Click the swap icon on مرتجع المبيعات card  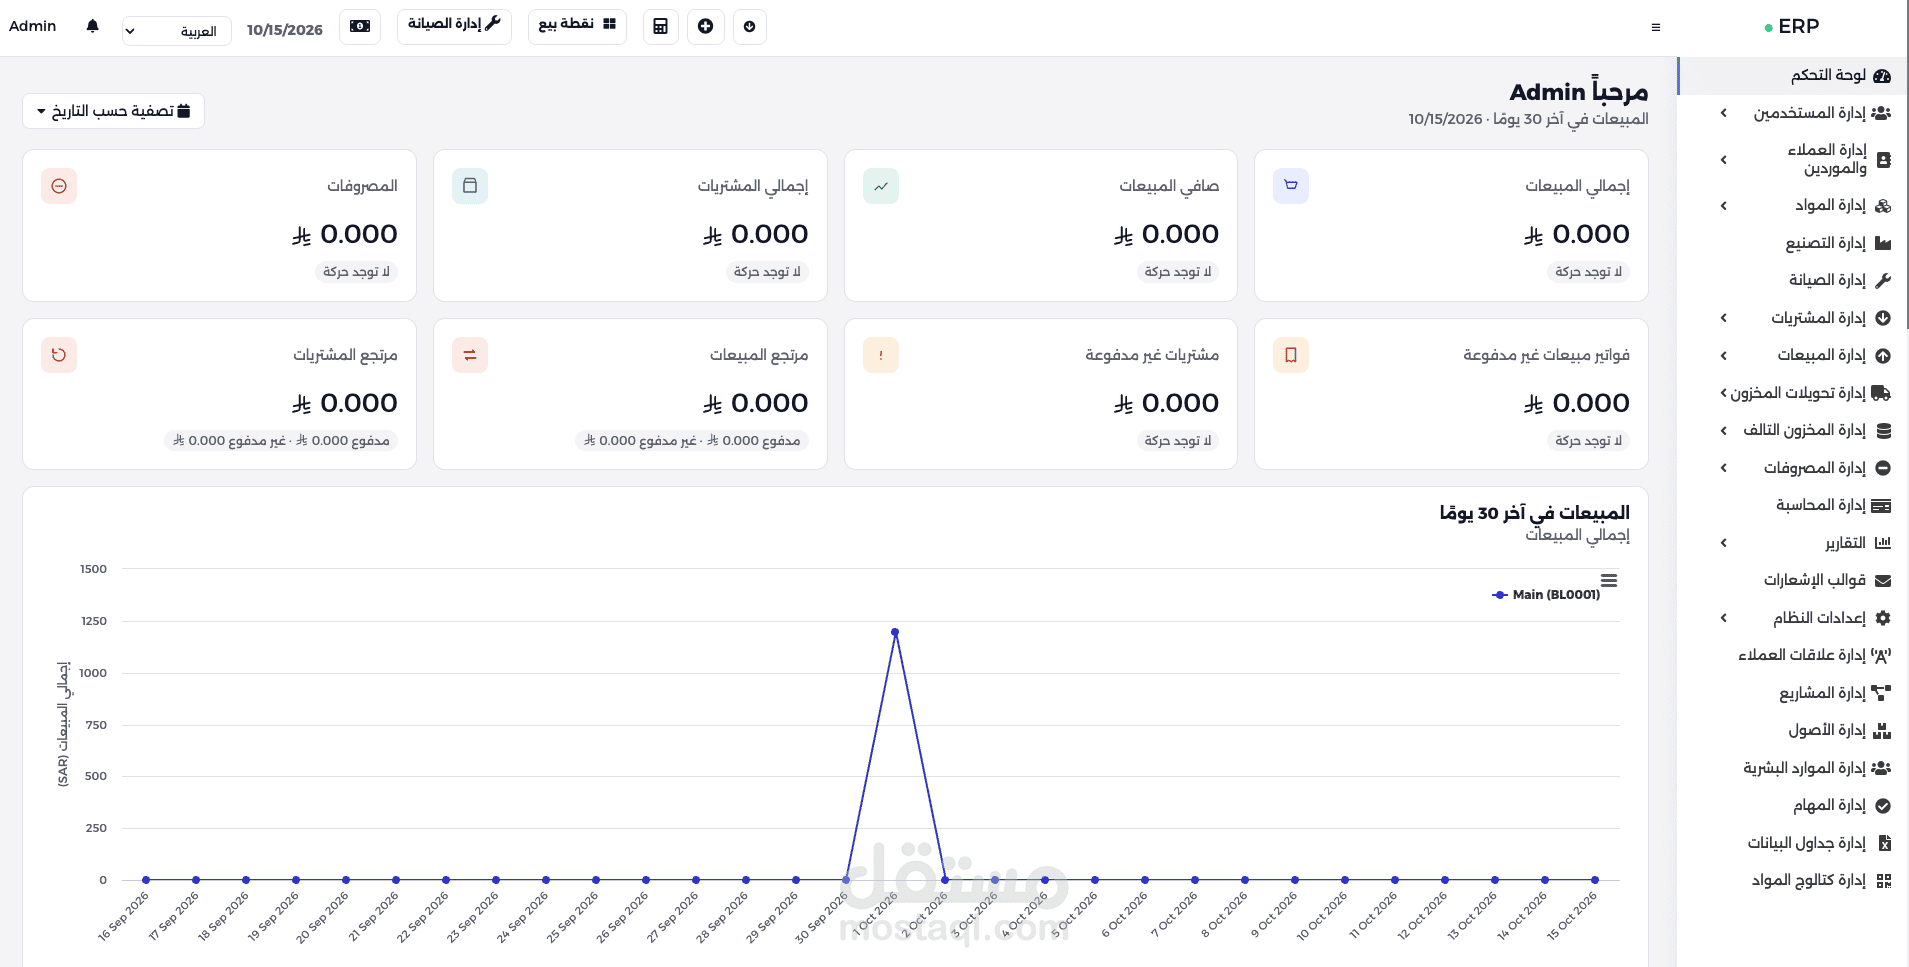coord(470,355)
